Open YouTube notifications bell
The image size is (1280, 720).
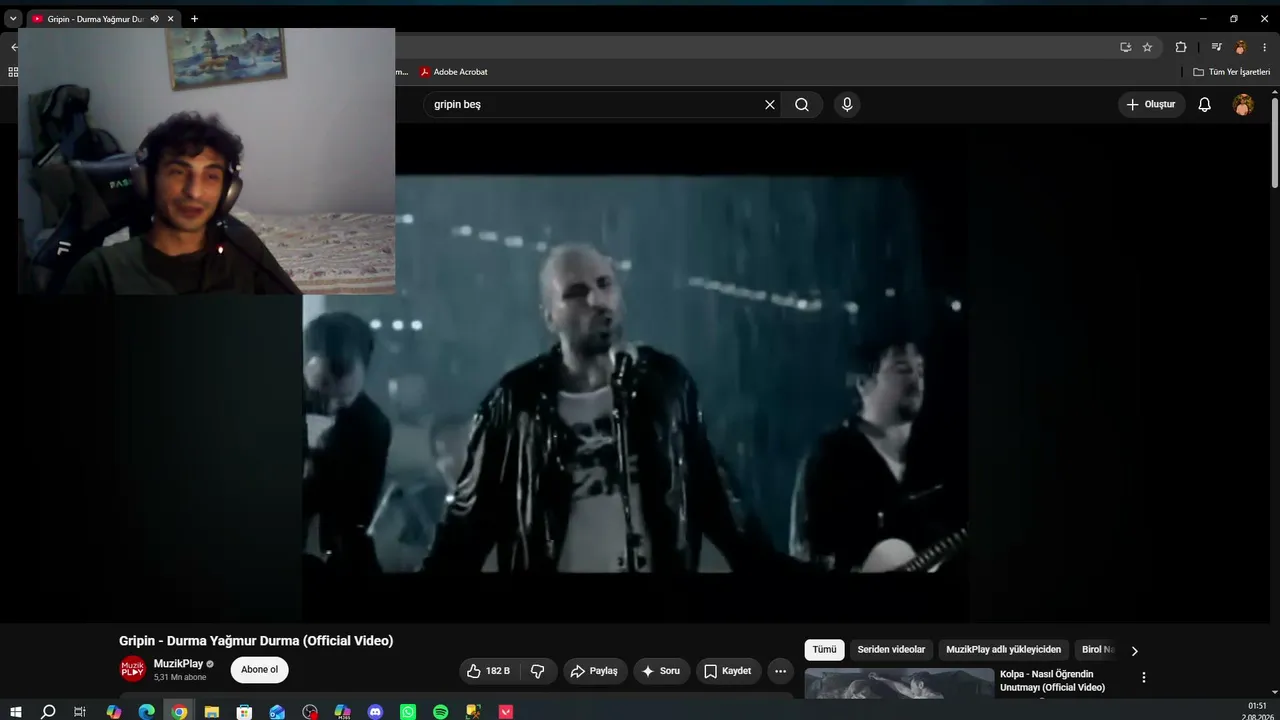(1205, 104)
